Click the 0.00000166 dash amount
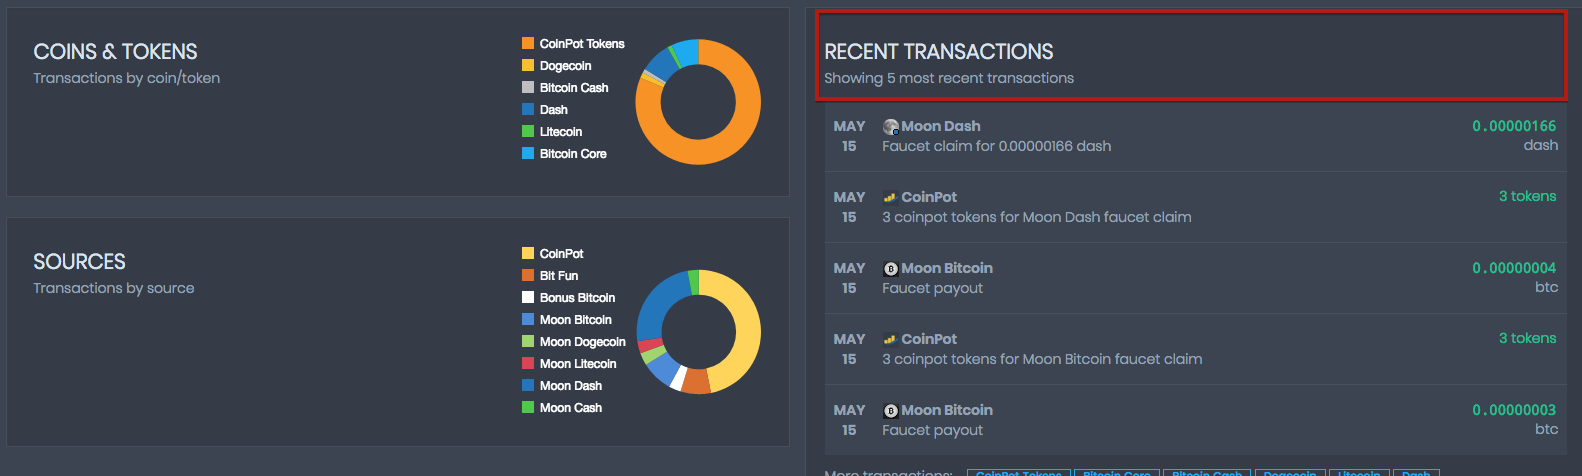The height and width of the screenshot is (476, 1582). 1514,127
